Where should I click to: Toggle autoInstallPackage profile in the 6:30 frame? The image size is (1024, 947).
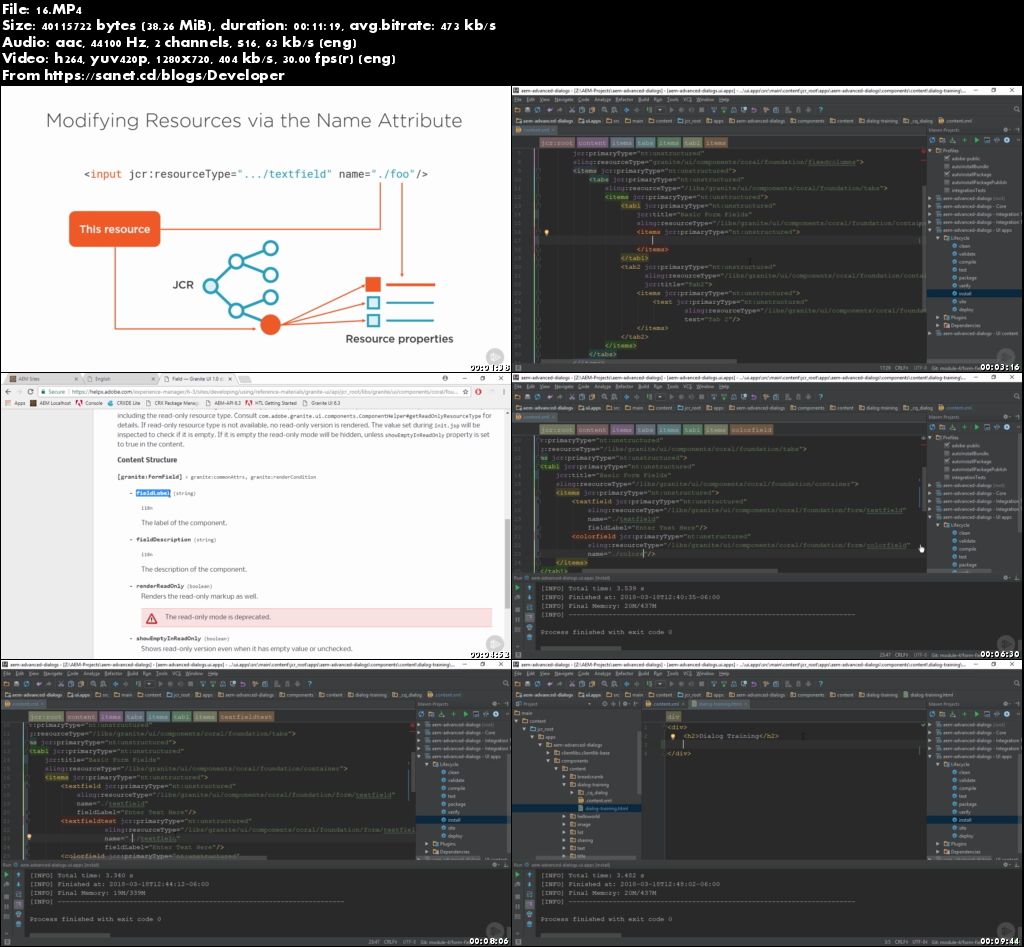pyautogui.click(x=946, y=461)
